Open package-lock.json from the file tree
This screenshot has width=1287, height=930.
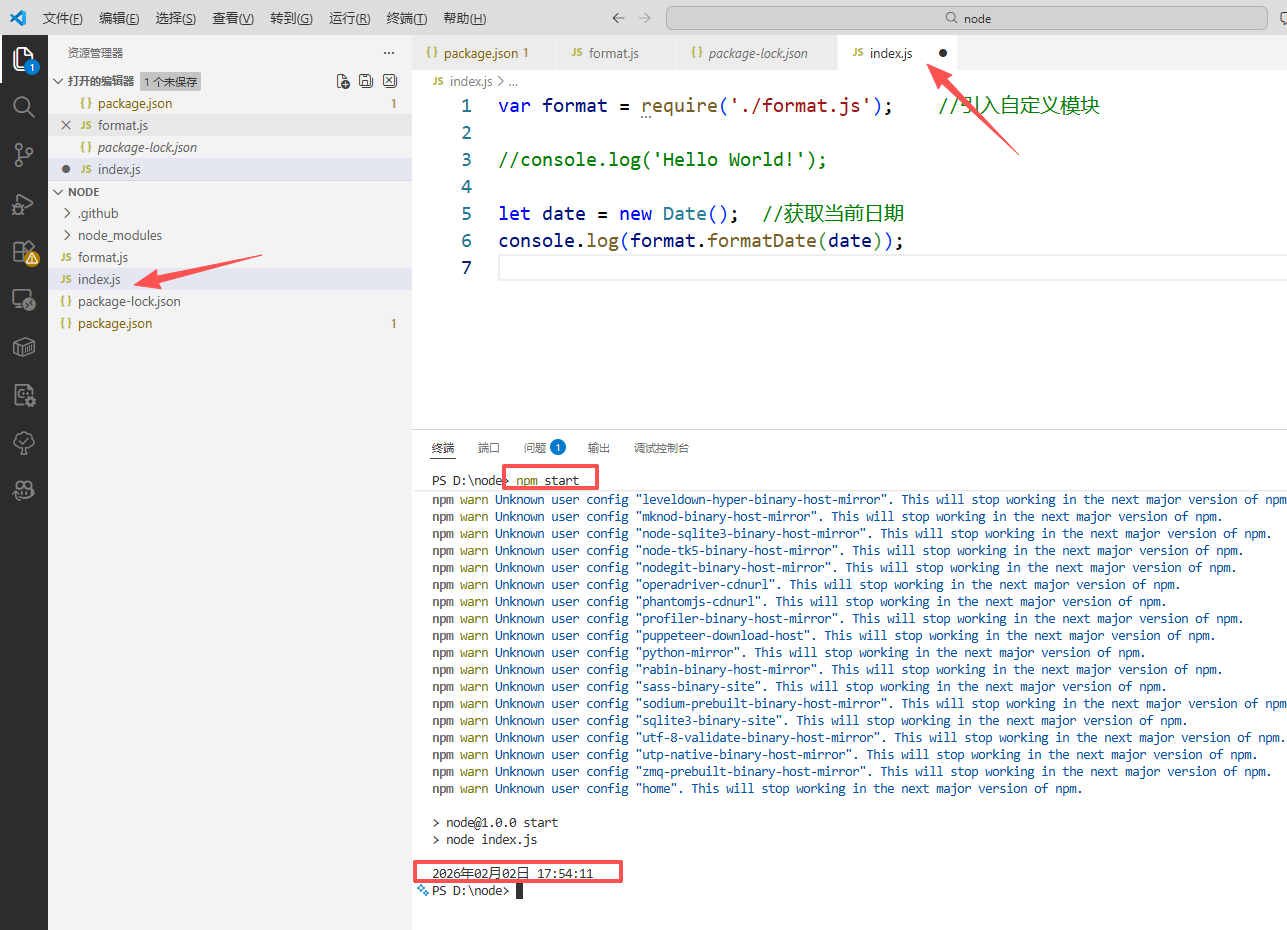click(x=129, y=301)
